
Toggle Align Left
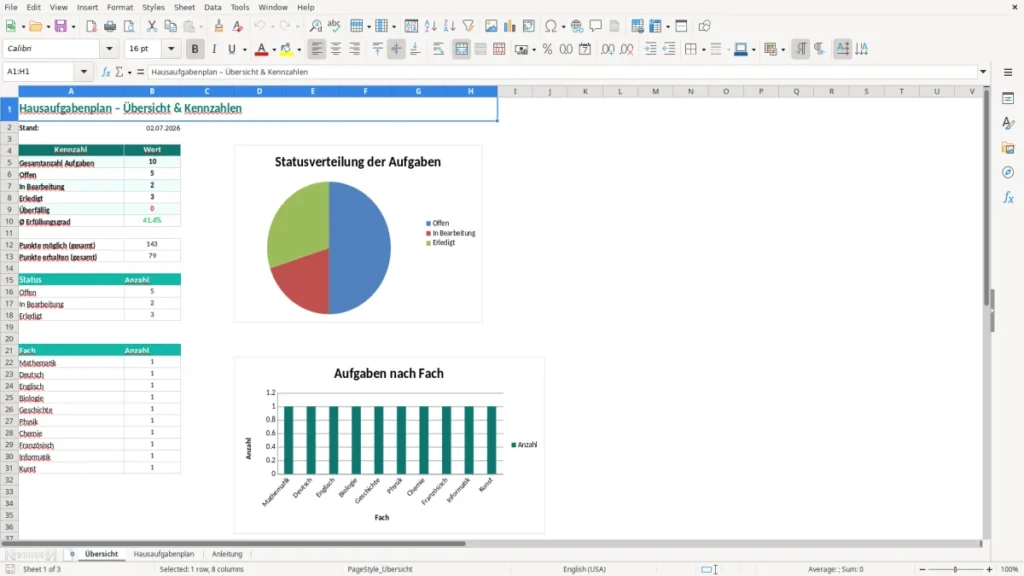[317, 49]
